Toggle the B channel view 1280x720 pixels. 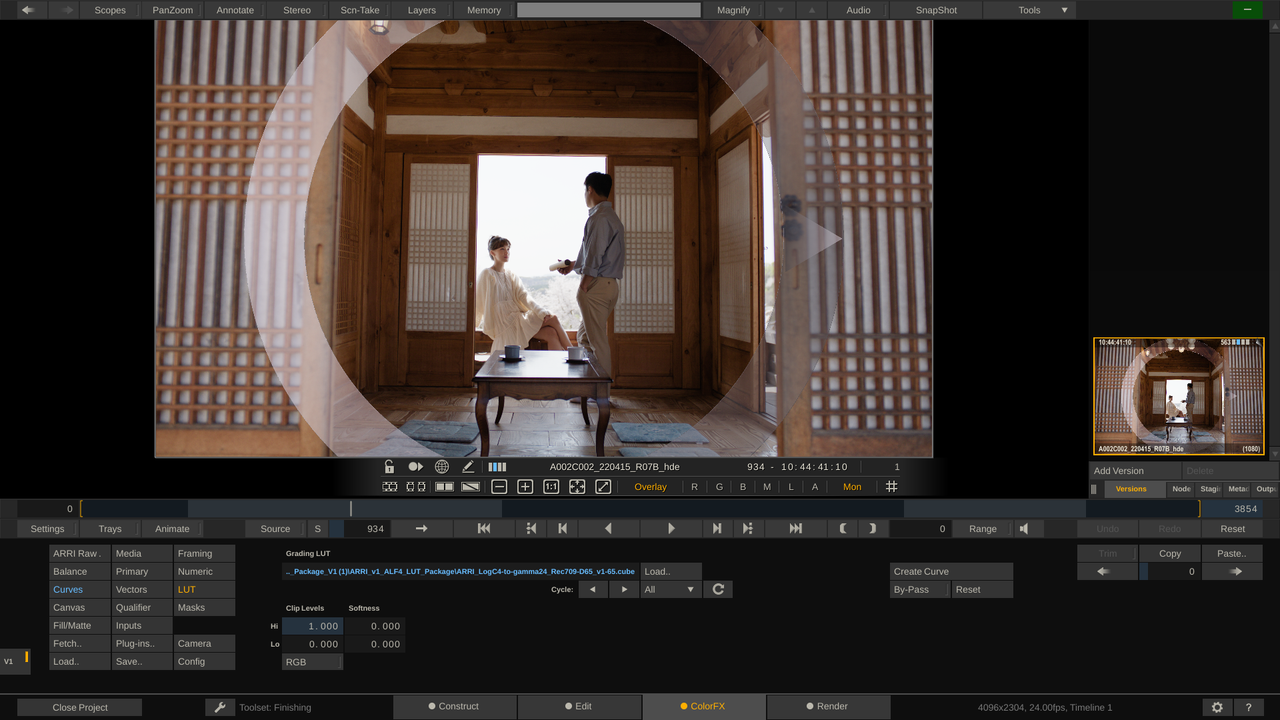(743, 487)
